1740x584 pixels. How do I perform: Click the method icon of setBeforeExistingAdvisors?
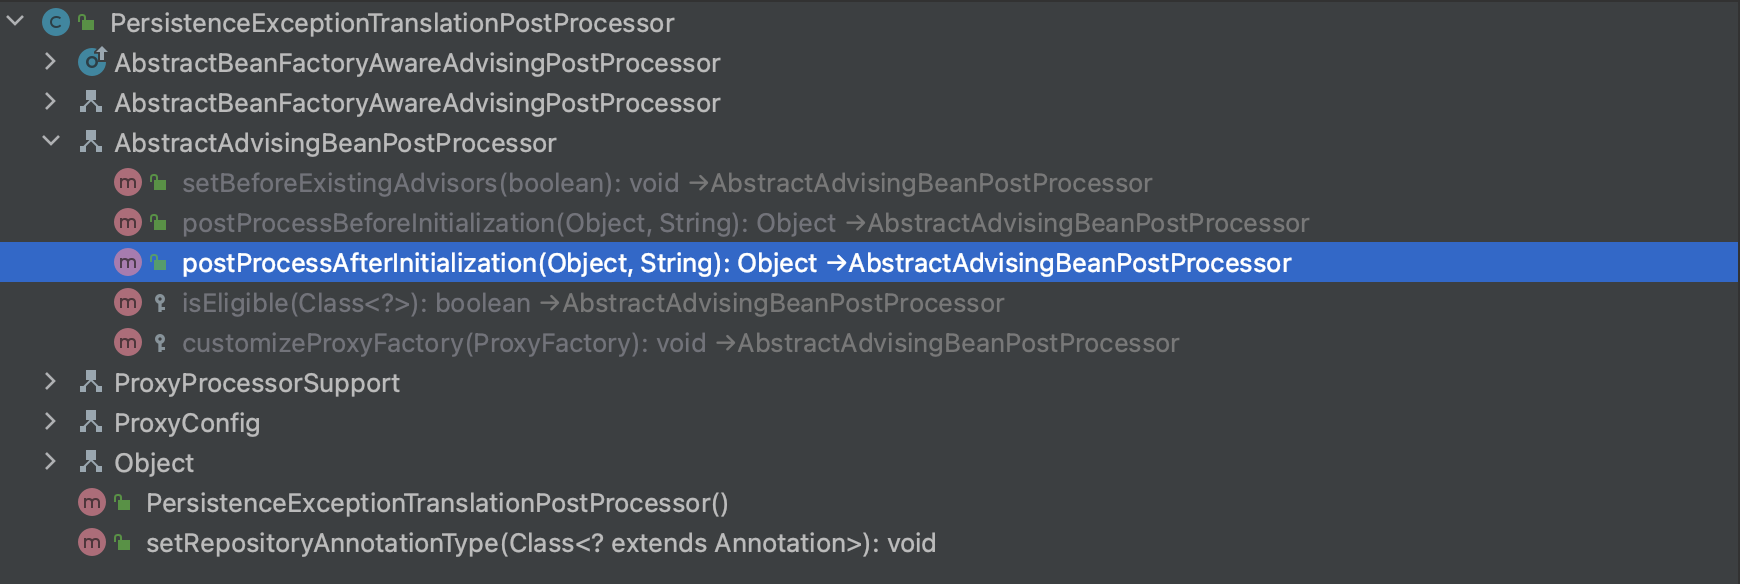128,183
